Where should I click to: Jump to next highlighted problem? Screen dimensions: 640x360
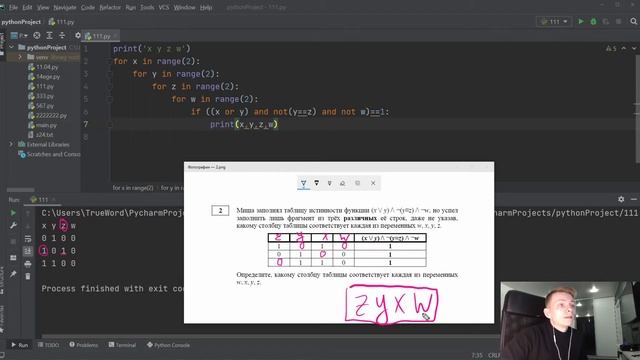click(x=634, y=49)
